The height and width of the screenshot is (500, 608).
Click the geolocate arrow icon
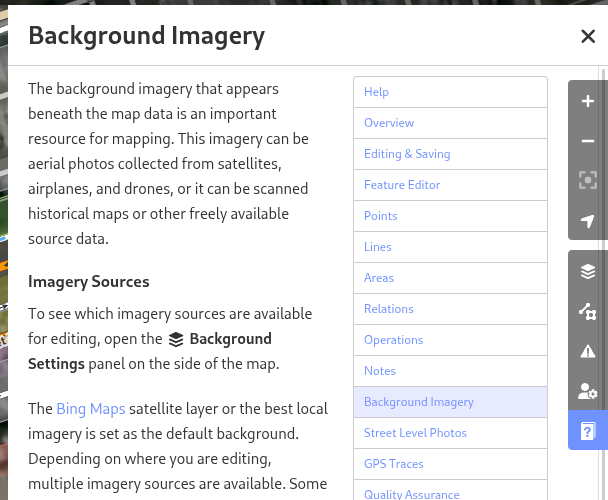[x=588, y=220]
